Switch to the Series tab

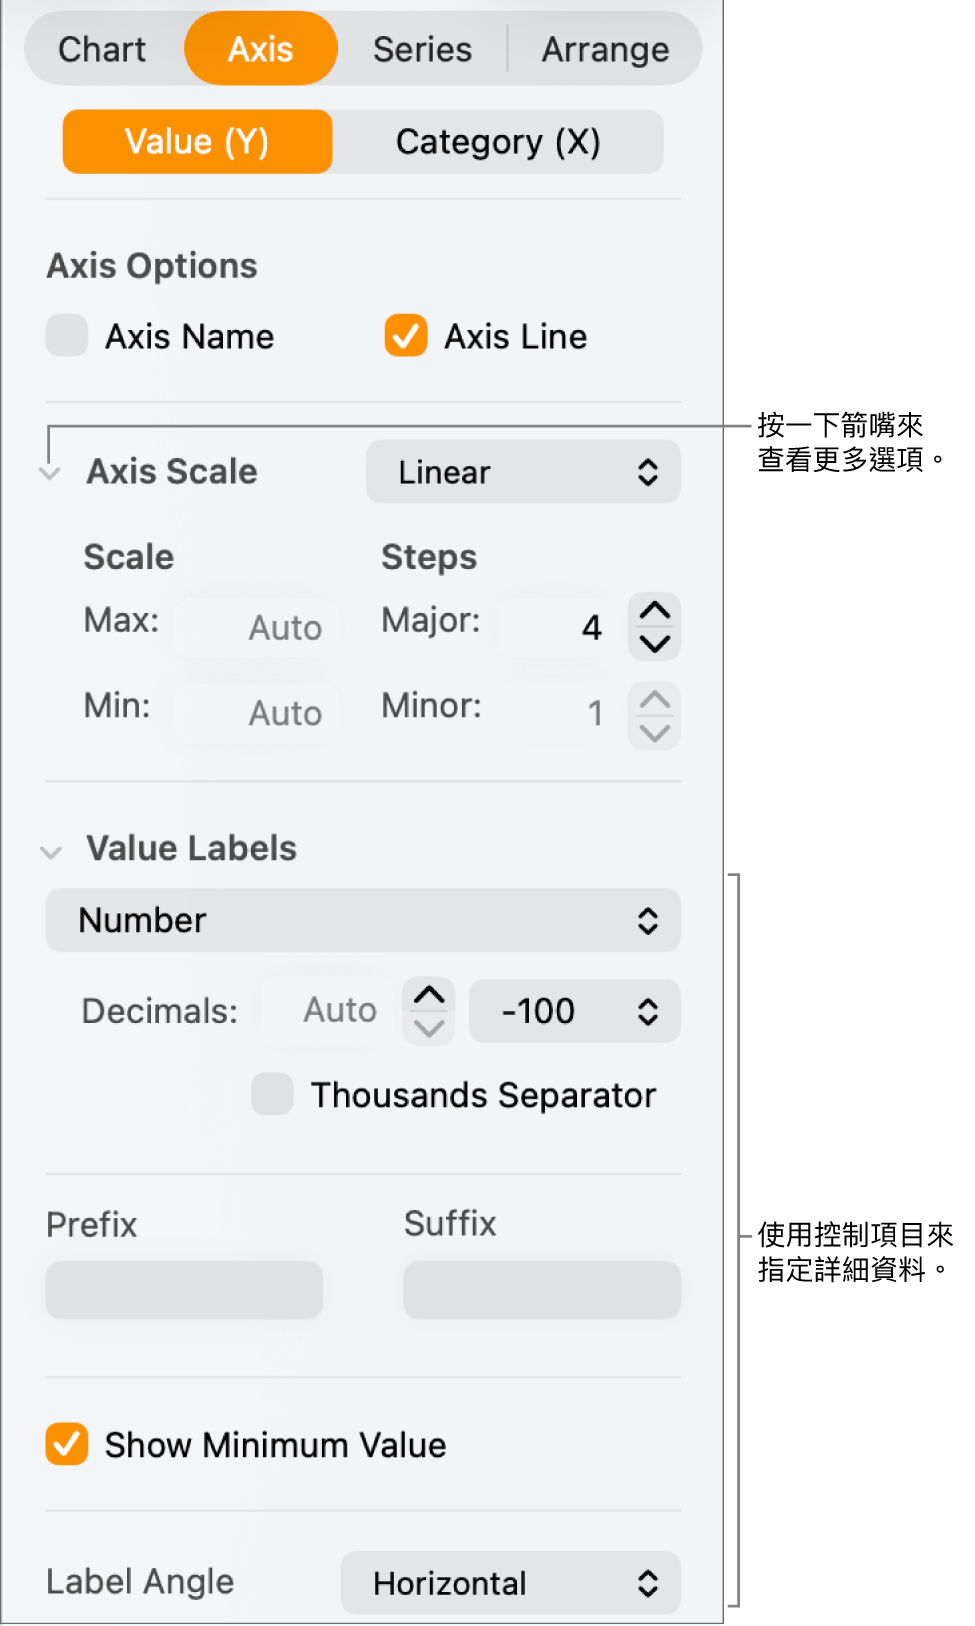coord(422,49)
